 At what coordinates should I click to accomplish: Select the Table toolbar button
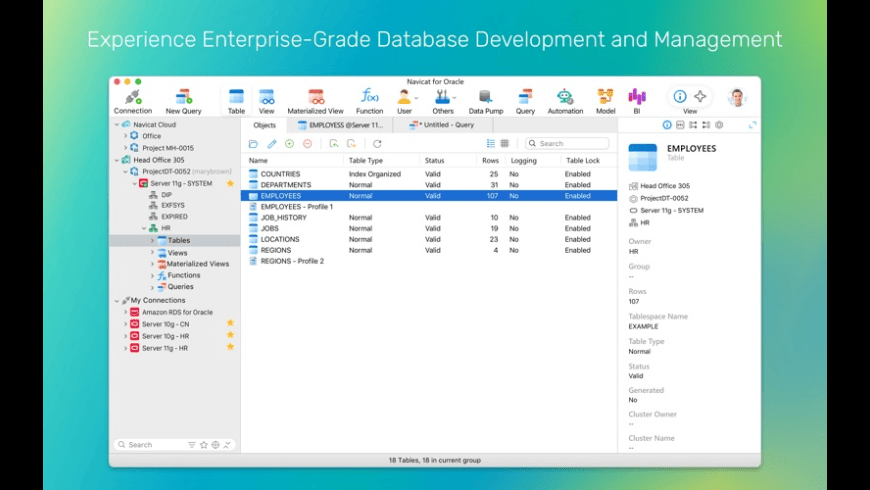pos(236,102)
